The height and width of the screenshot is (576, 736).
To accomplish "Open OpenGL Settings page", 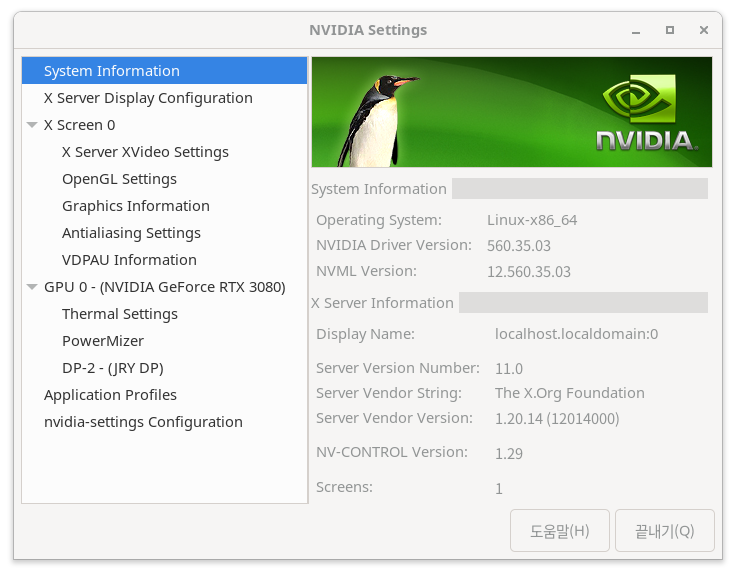I will click(x=119, y=179).
